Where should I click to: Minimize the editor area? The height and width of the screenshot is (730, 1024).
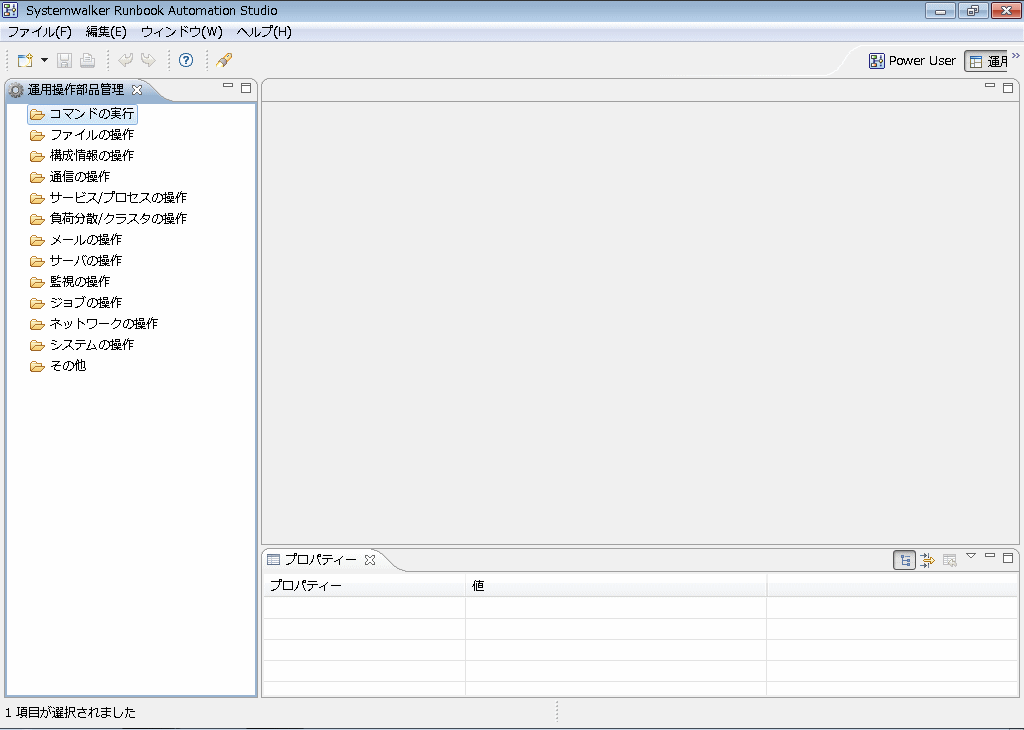click(990, 86)
